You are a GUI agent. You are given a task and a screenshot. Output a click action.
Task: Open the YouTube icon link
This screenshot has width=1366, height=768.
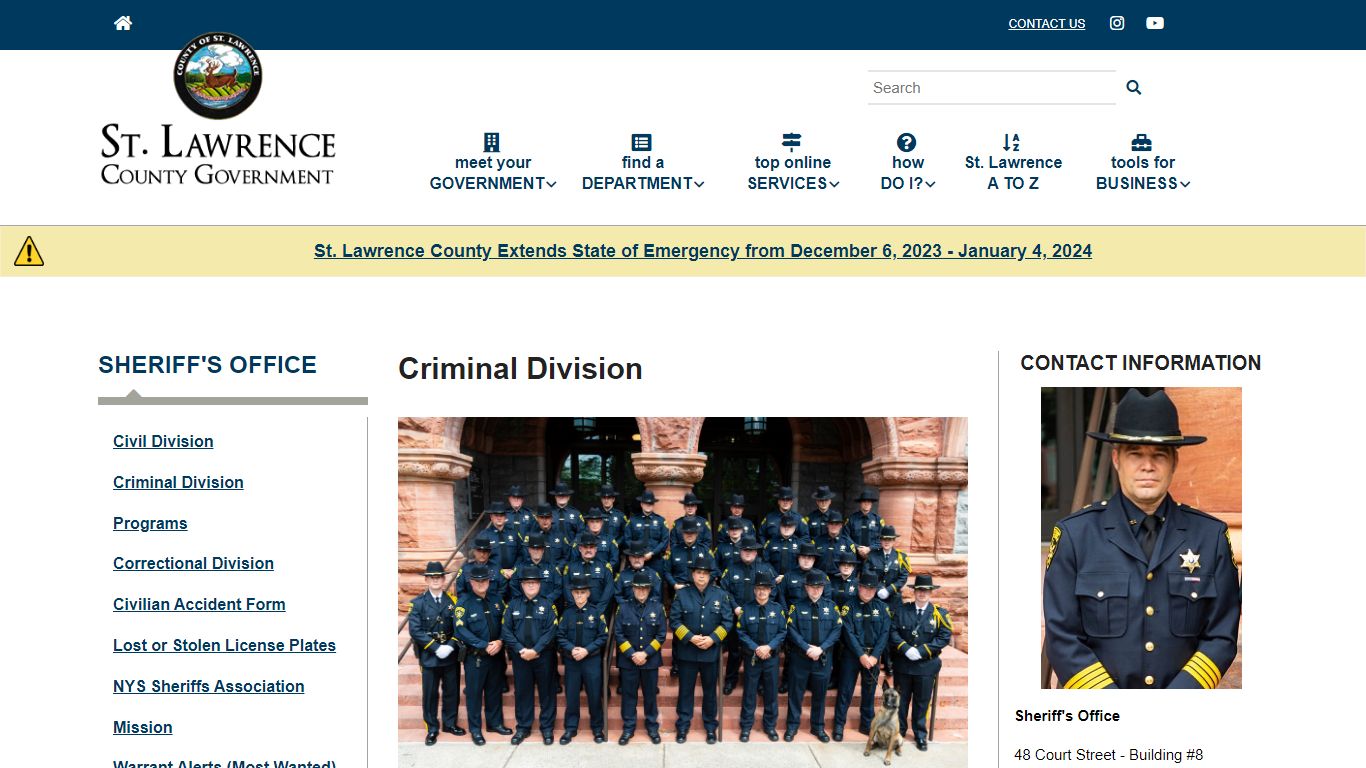(1155, 23)
